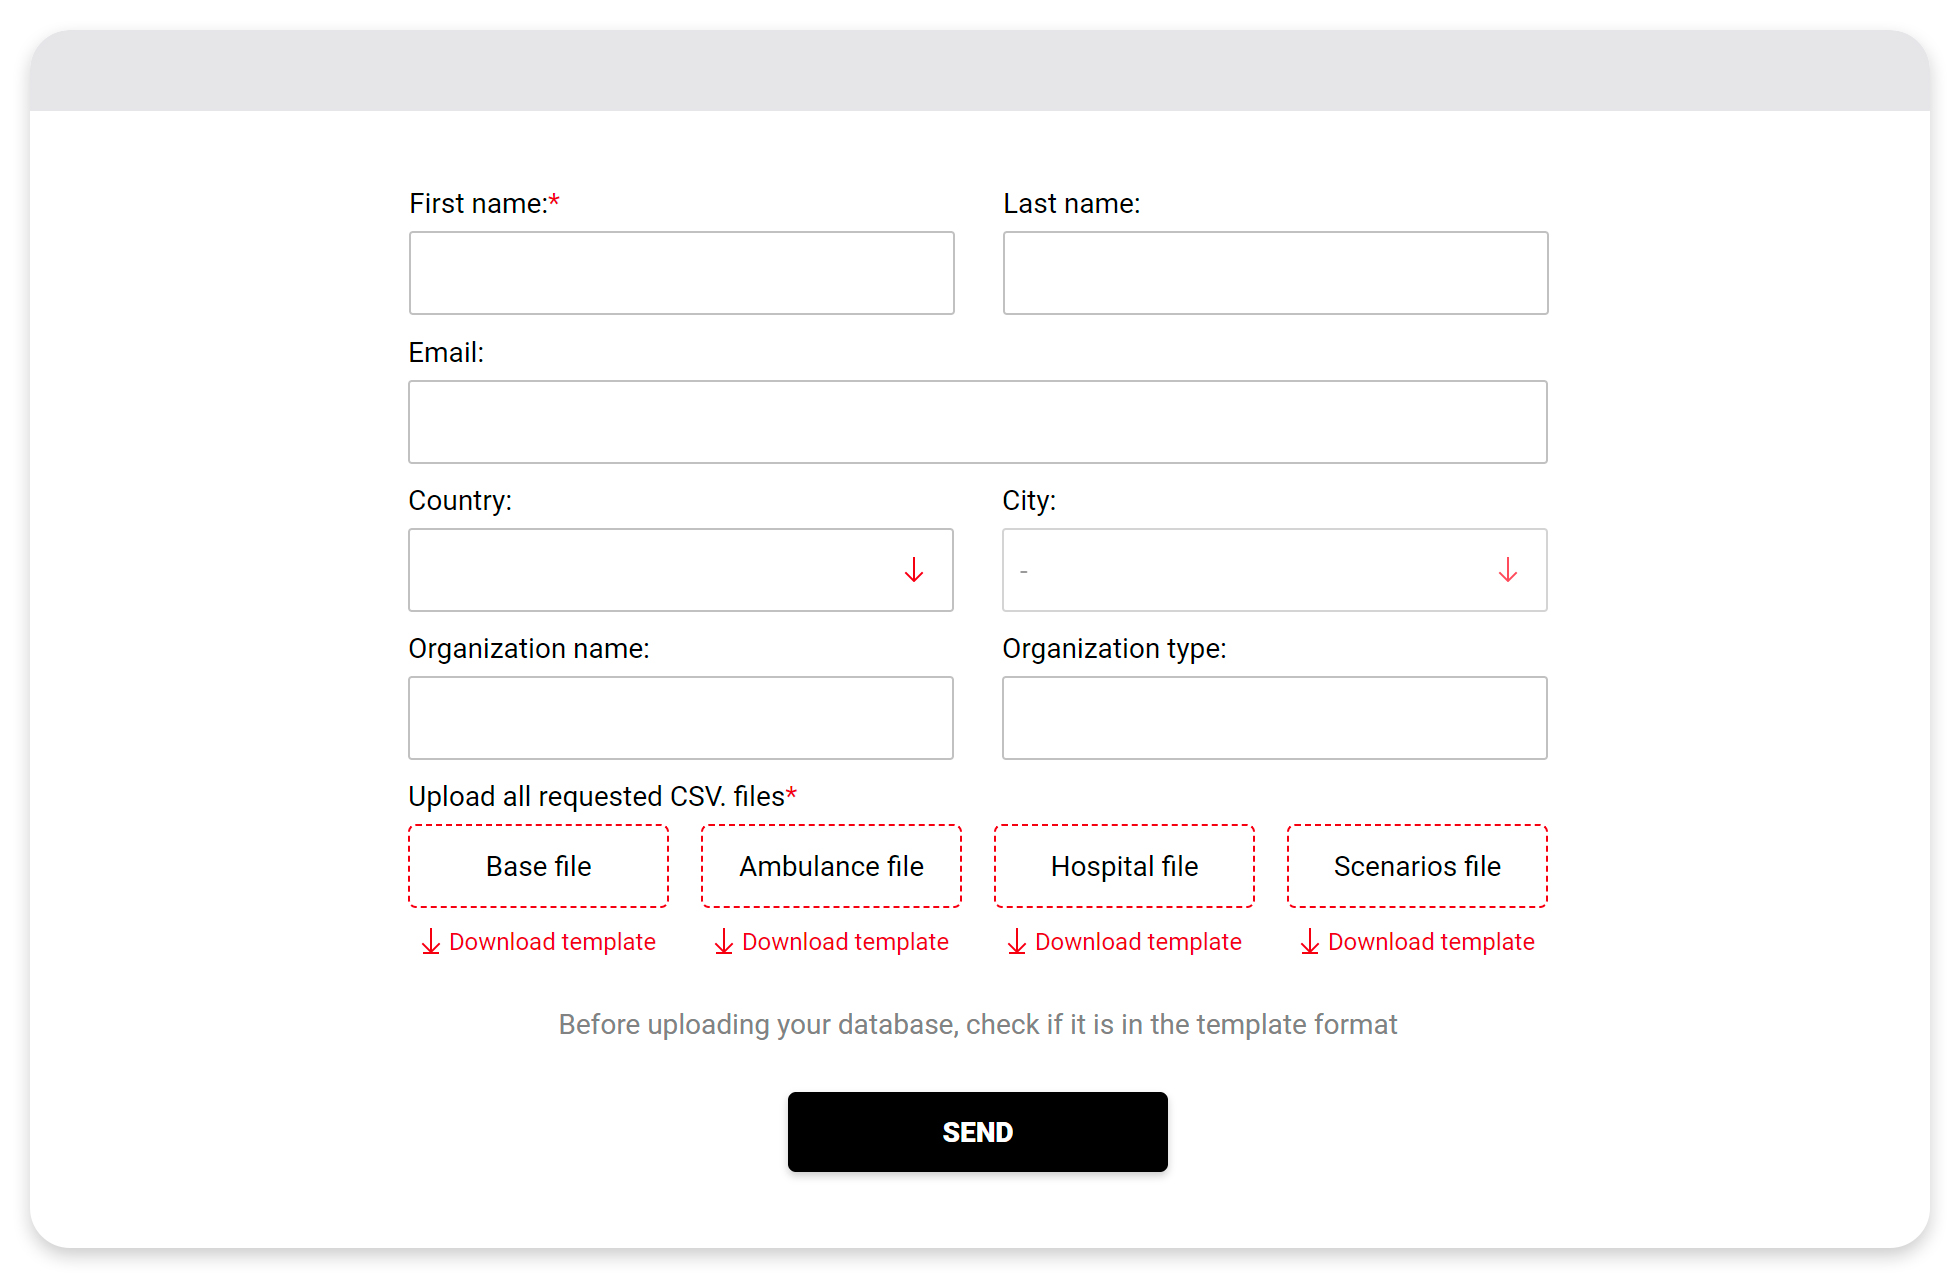1960x1278 pixels.
Task: Click the Country dropdown arrow icon
Action: [x=913, y=570]
